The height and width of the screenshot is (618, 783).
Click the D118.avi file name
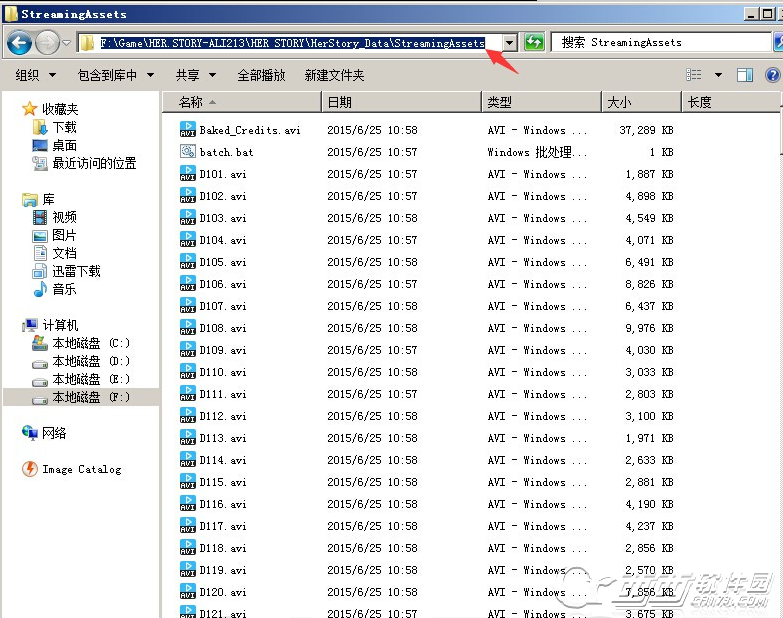coord(223,548)
